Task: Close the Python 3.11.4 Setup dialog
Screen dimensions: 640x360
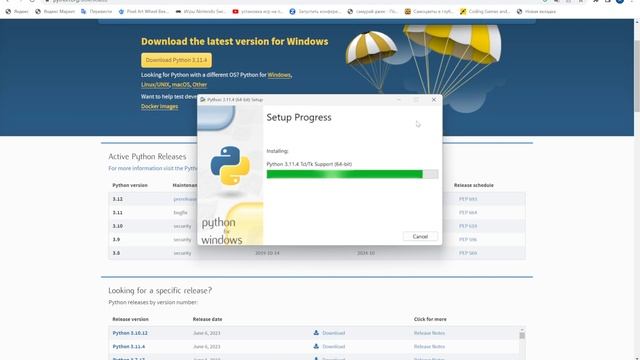Action: [433, 100]
